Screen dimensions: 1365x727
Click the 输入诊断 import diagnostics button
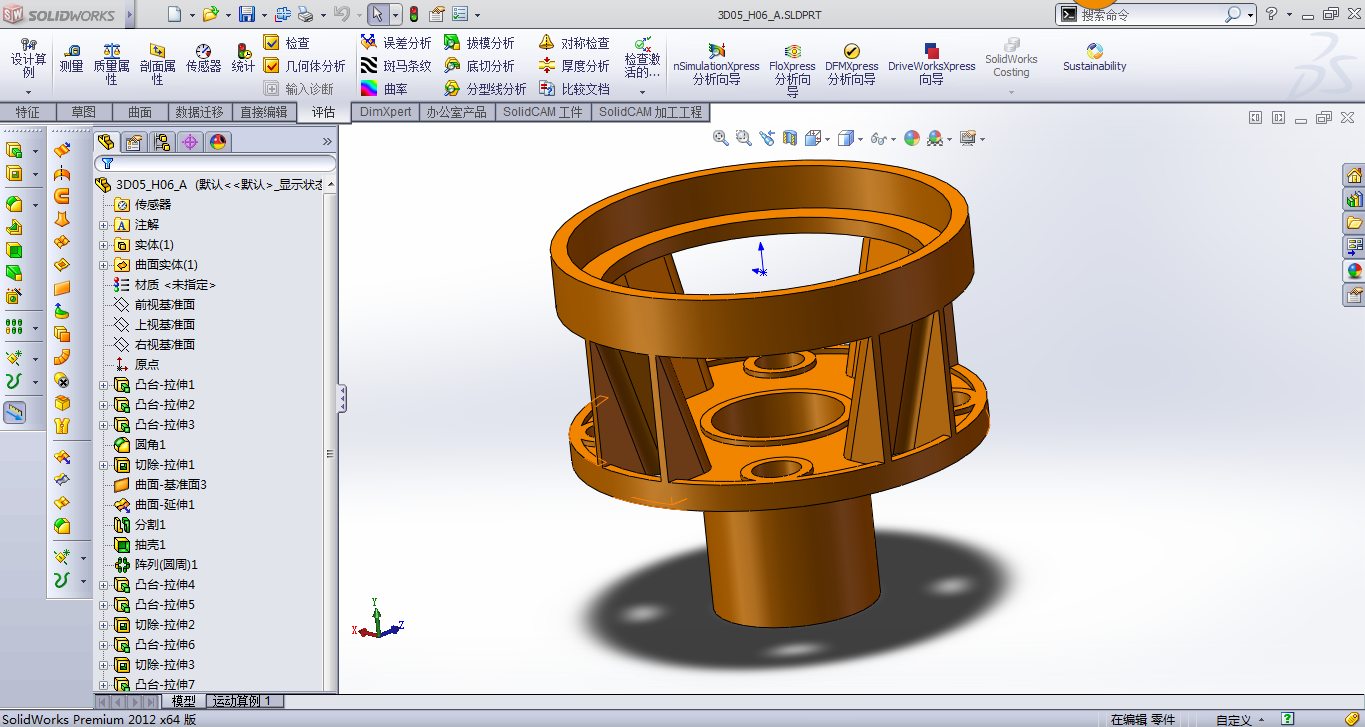[x=298, y=89]
